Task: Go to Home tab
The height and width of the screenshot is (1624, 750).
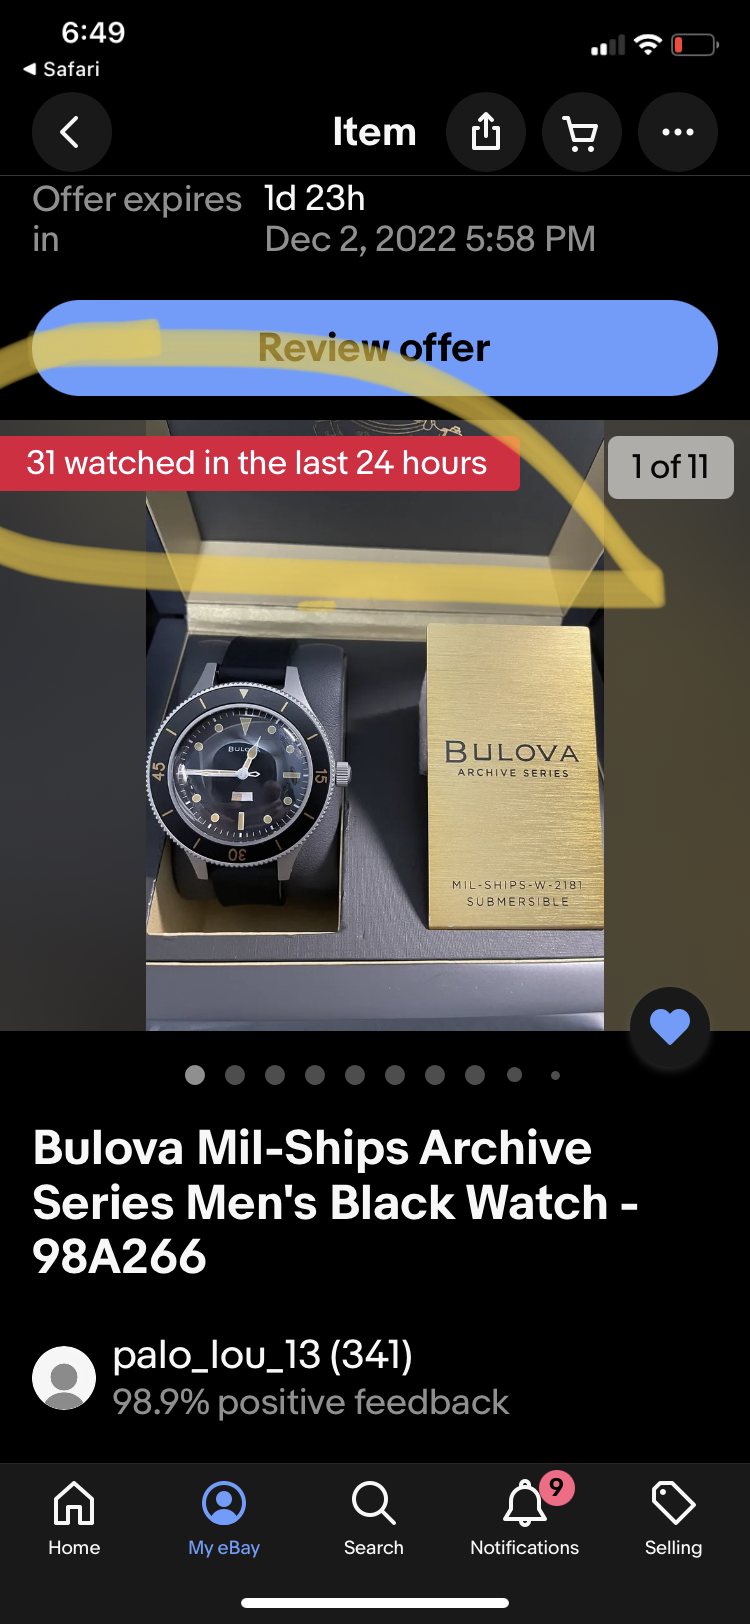Action: [x=74, y=1518]
